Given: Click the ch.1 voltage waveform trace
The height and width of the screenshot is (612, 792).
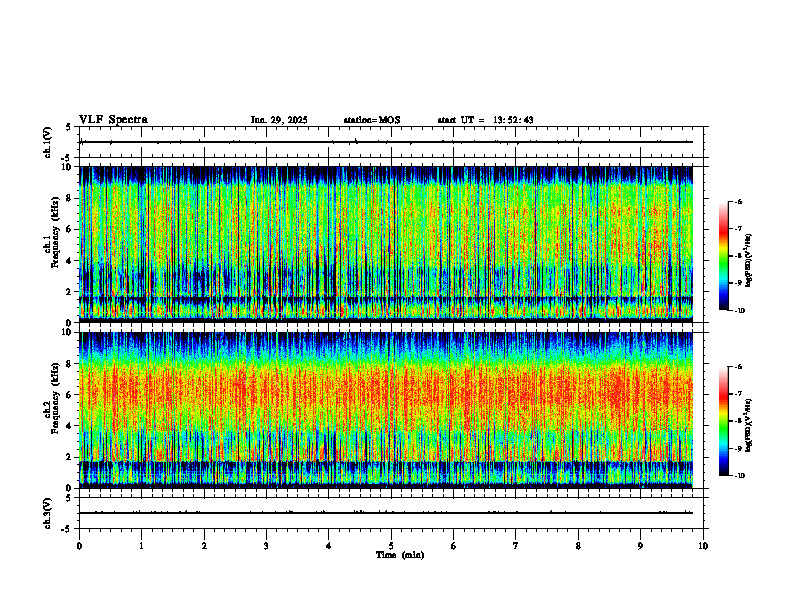Looking at the screenshot, I should [x=386, y=142].
